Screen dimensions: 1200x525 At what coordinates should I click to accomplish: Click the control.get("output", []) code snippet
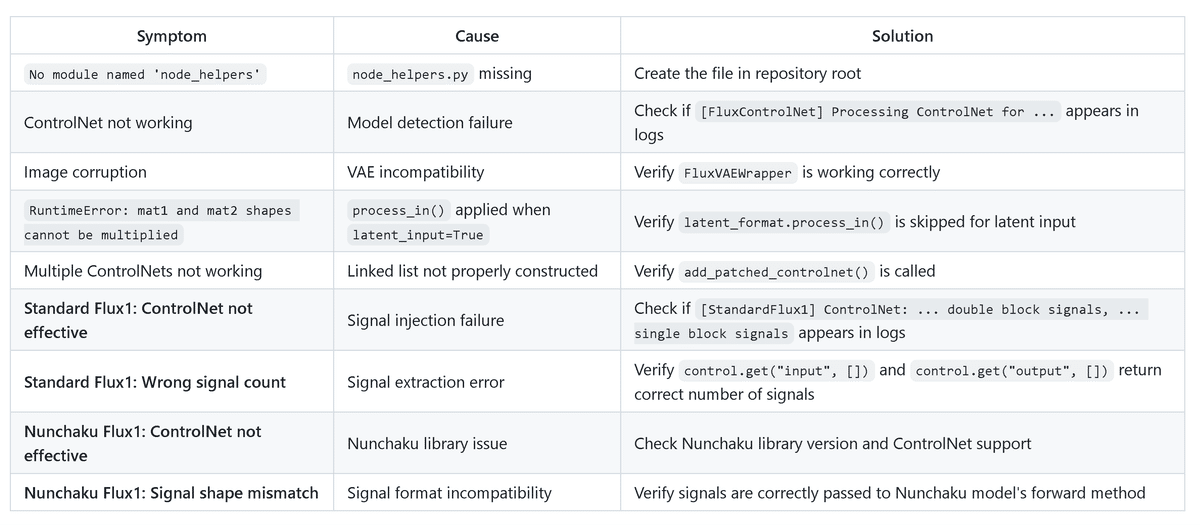[1011, 371]
